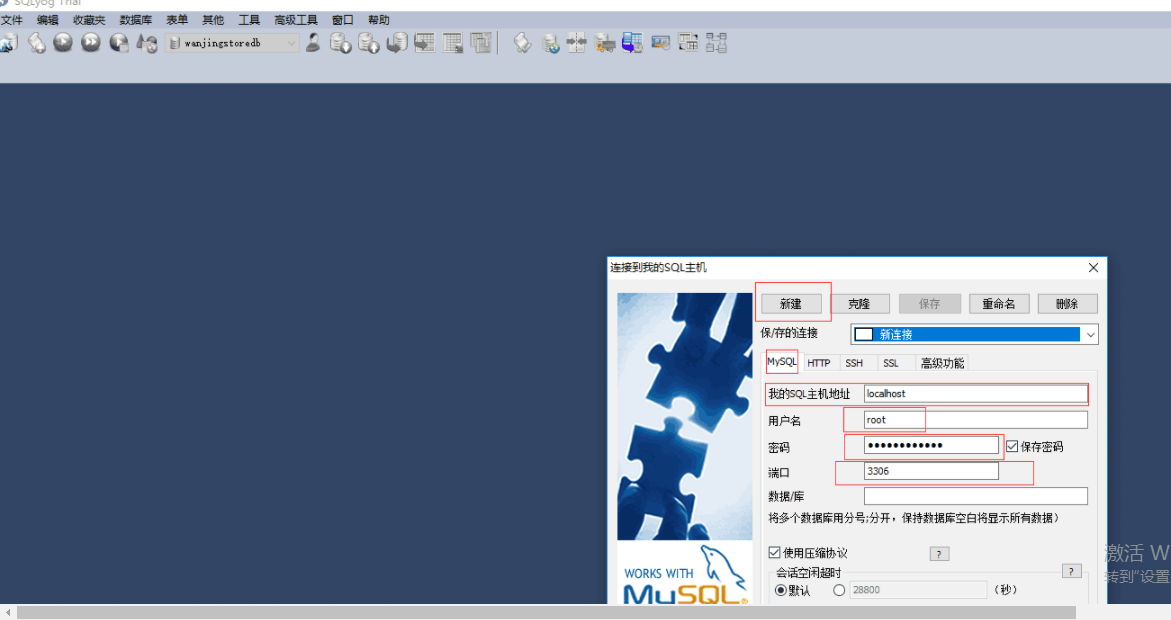Open the database sync icon with a globe

click(550, 43)
